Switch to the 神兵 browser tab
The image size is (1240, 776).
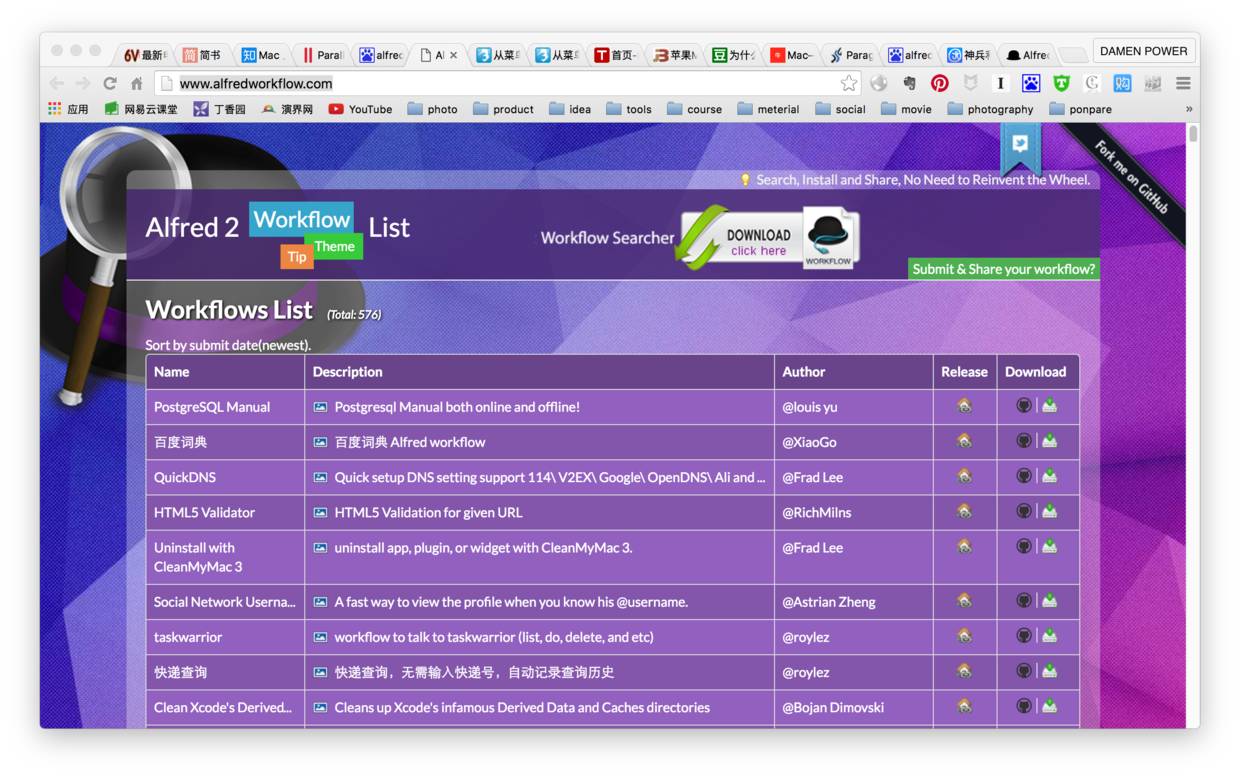click(x=968, y=55)
